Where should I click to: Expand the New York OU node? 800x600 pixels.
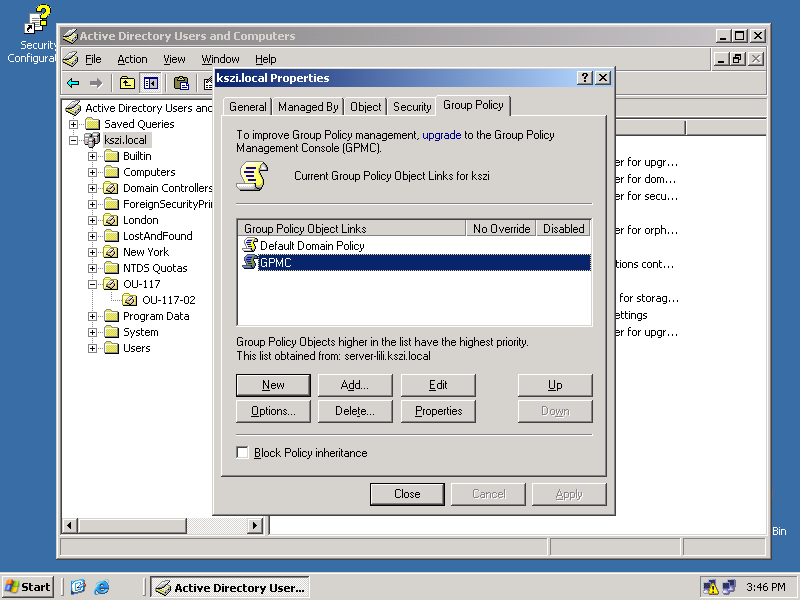click(92, 252)
